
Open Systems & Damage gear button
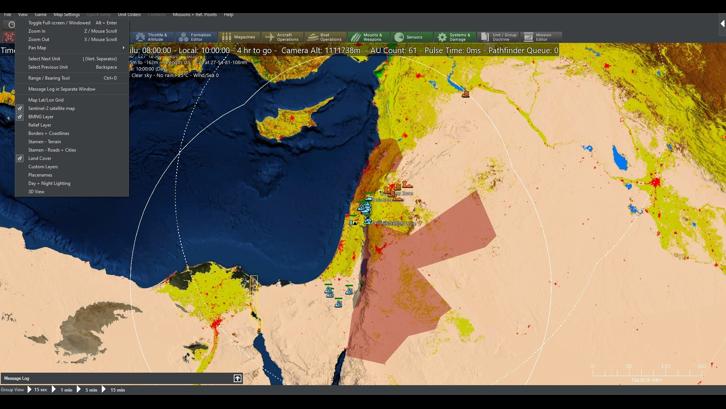click(454, 37)
